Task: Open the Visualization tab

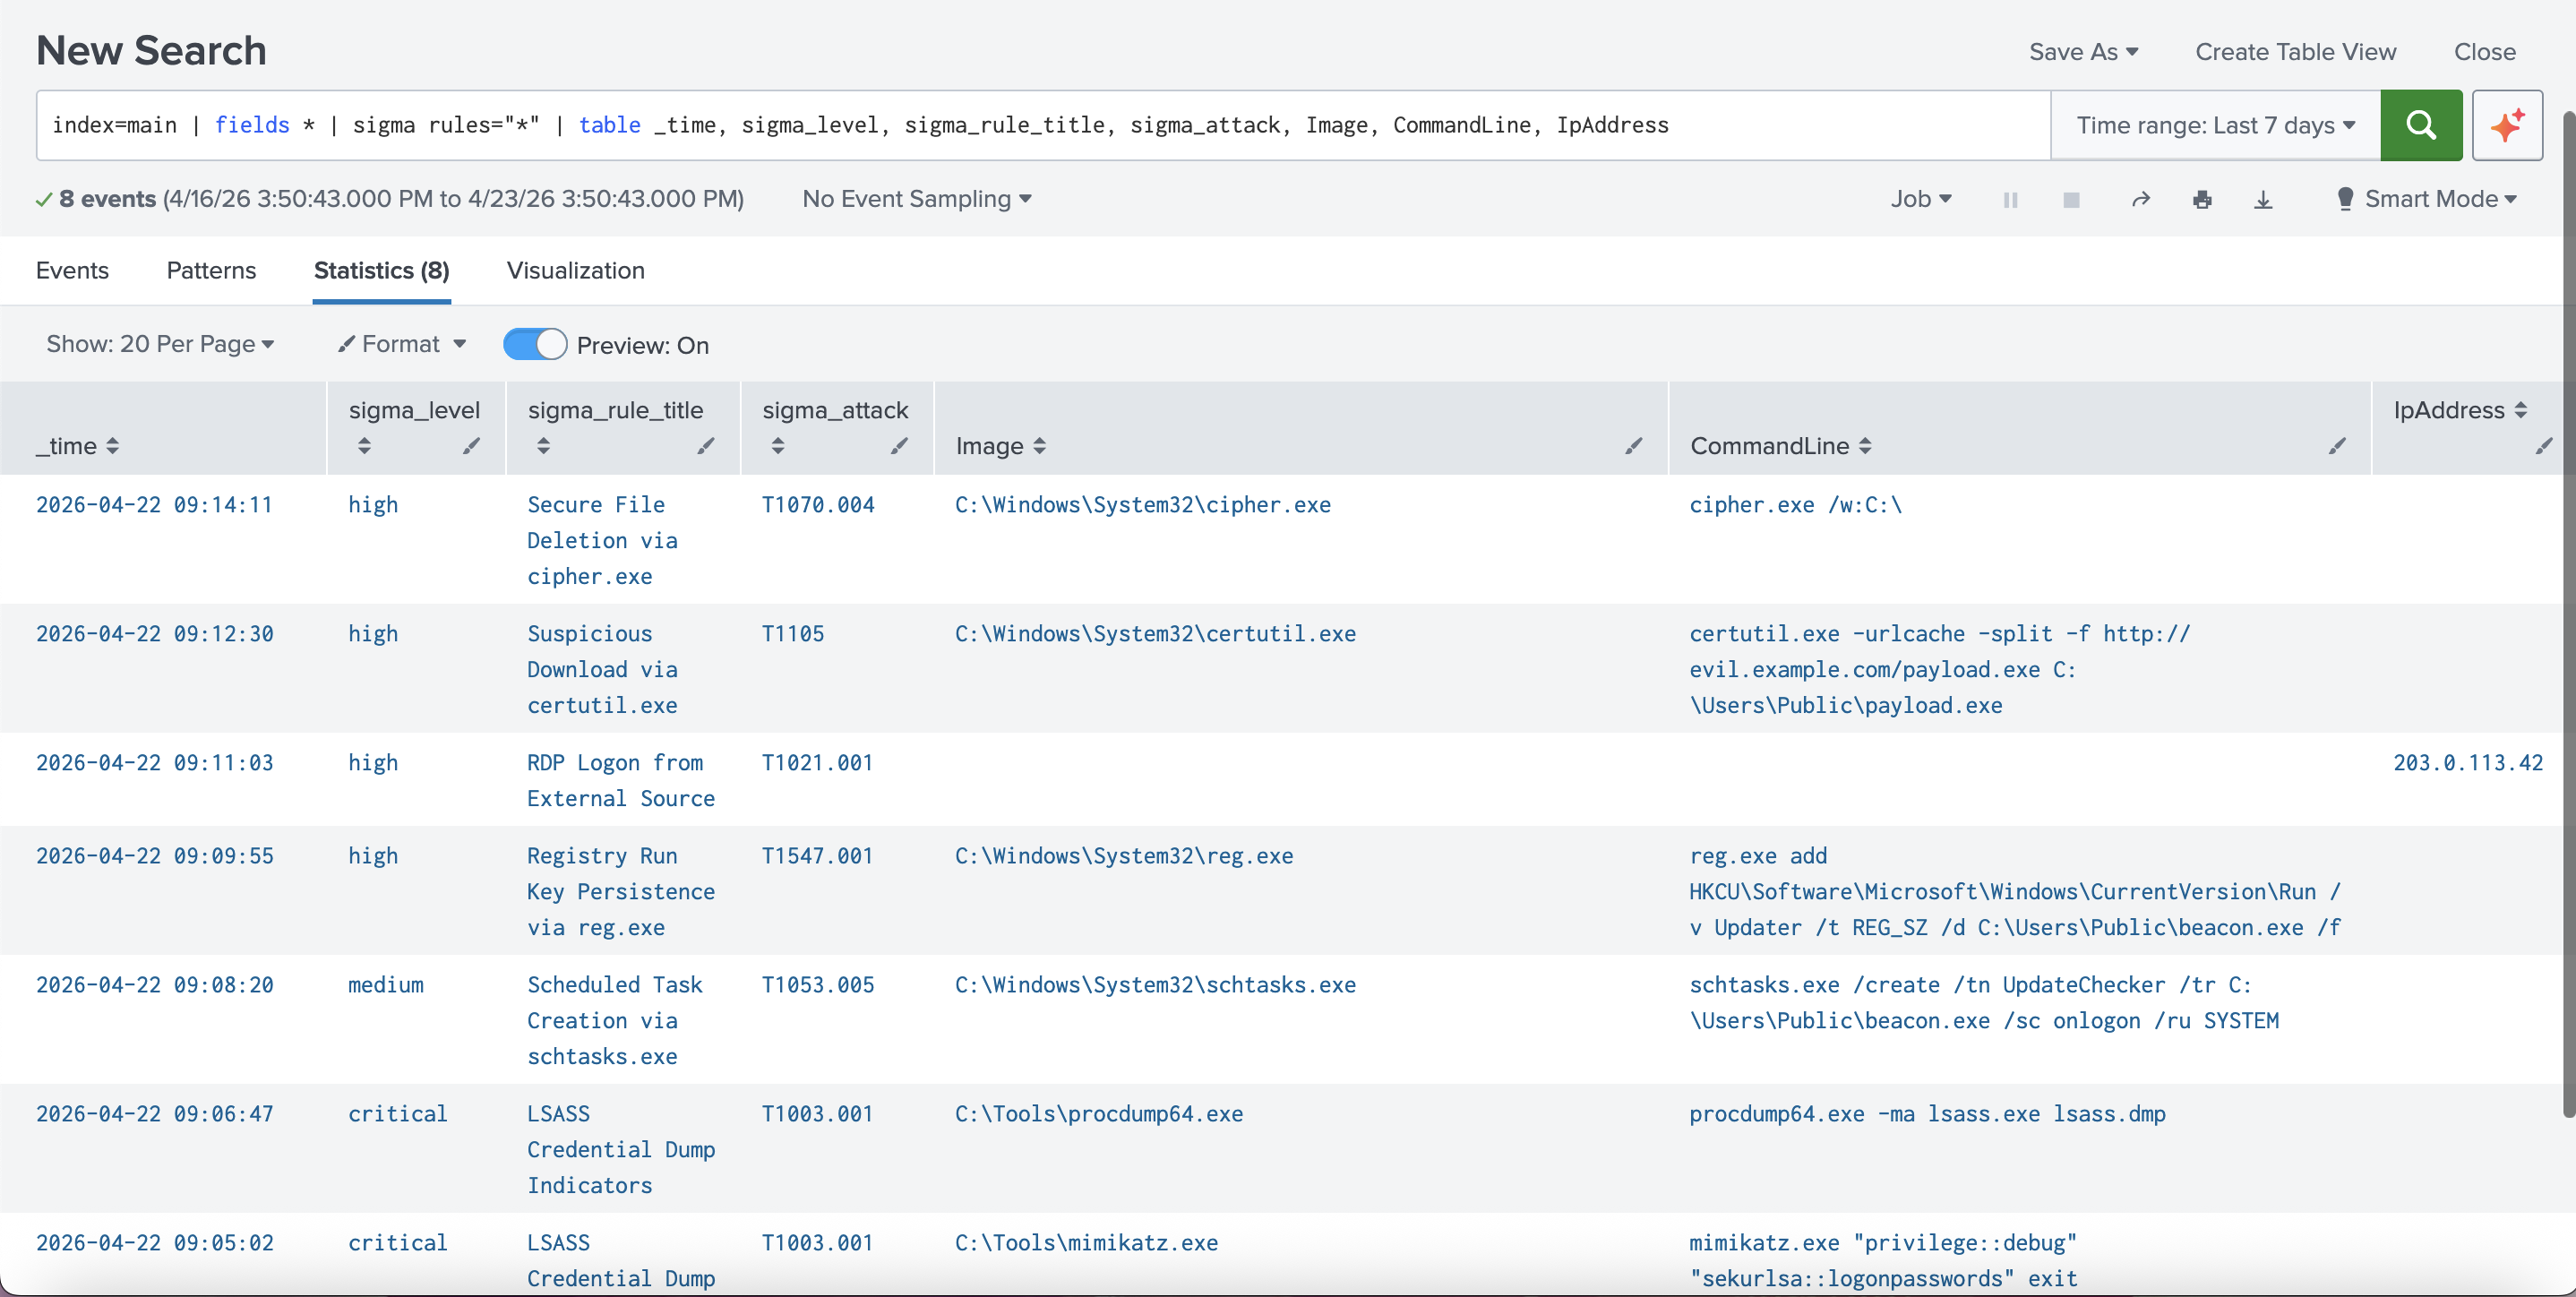Action: (x=575, y=270)
